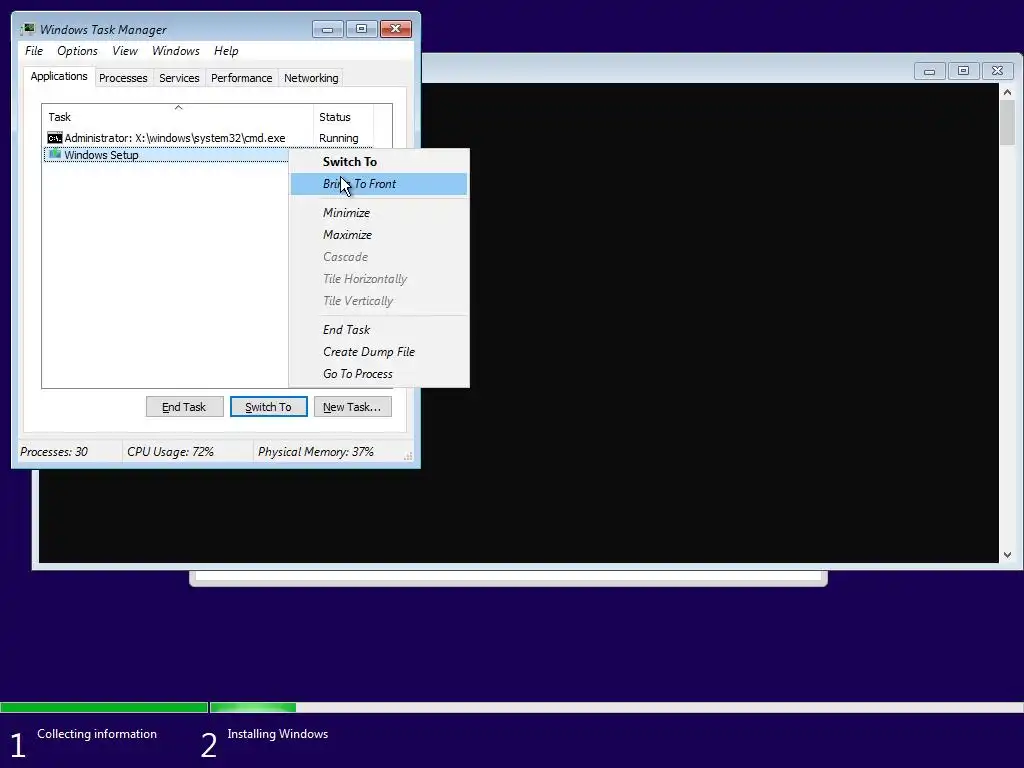The height and width of the screenshot is (768, 1024).
Task: Click the Running status of cmd.exe
Action: click(338, 138)
